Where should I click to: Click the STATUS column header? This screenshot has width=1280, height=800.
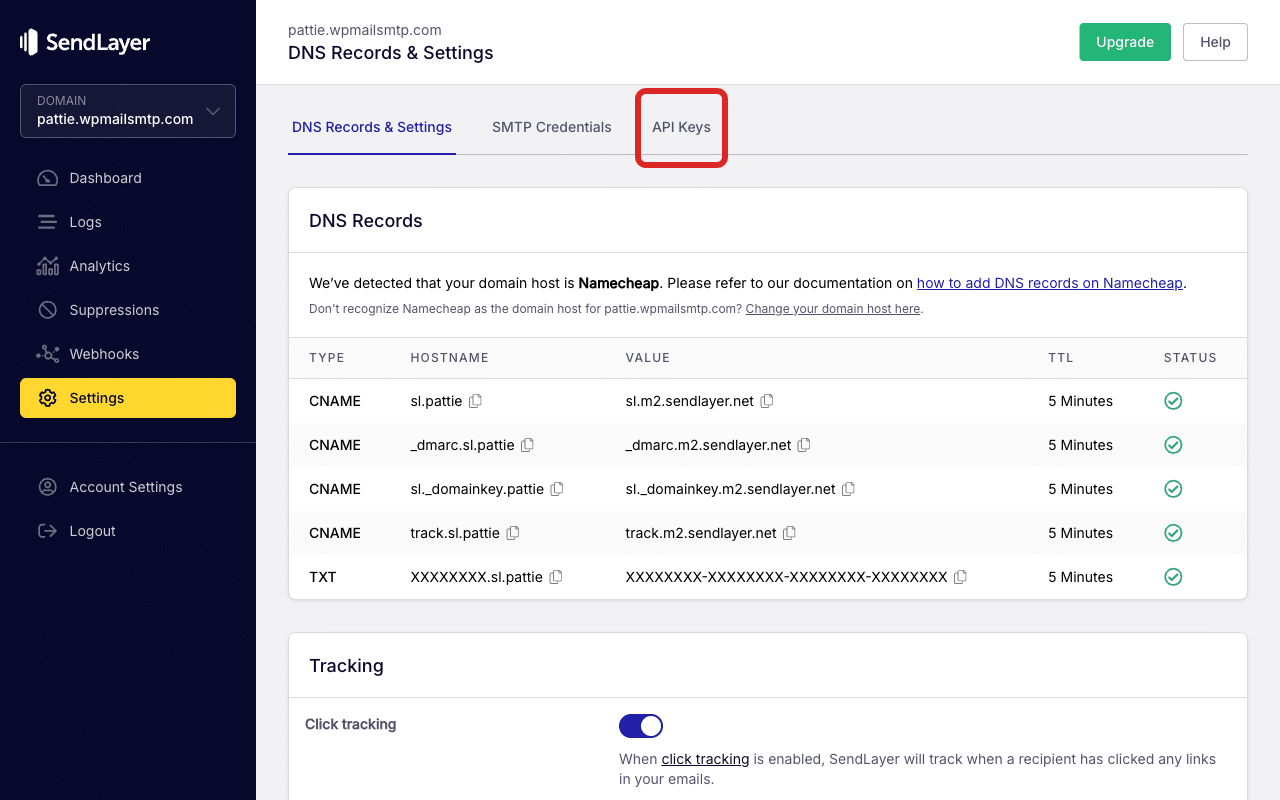[1190, 358]
